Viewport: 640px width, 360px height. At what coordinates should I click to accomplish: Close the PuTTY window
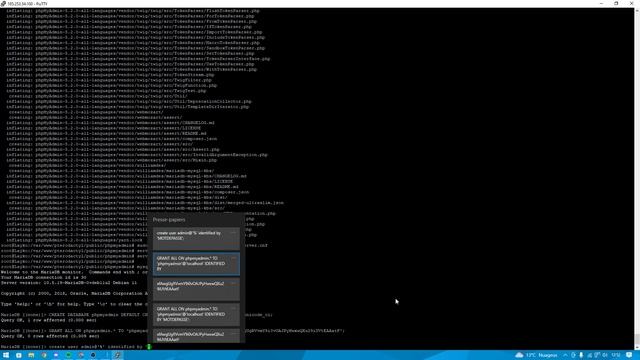[x=631, y=3]
